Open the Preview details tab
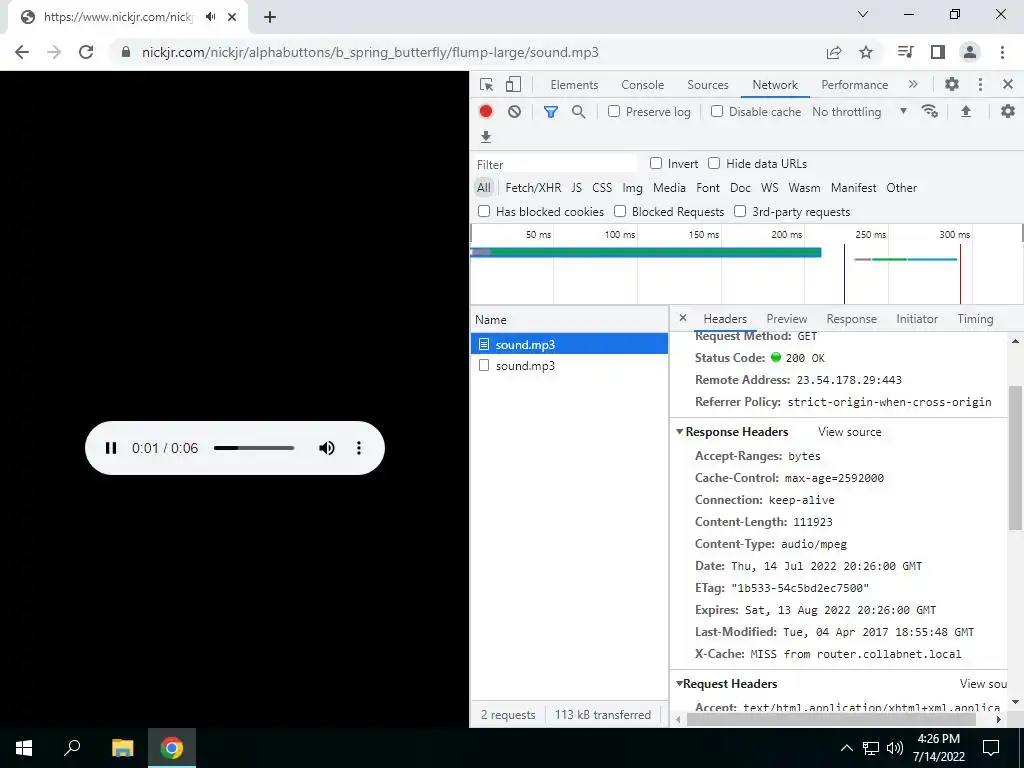Image resolution: width=1024 pixels, height=768 pixels. pyautogui.click(x=786, y=319)
